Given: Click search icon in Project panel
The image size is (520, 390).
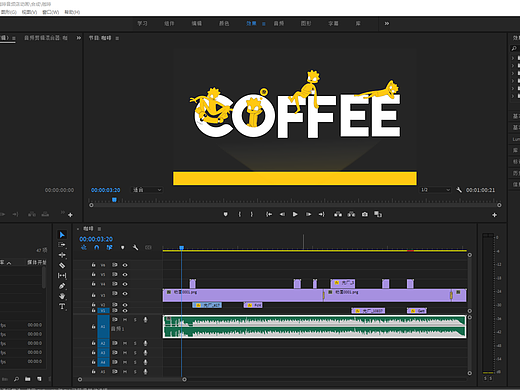Looking at the screenshot, I should tap(16, 379).
